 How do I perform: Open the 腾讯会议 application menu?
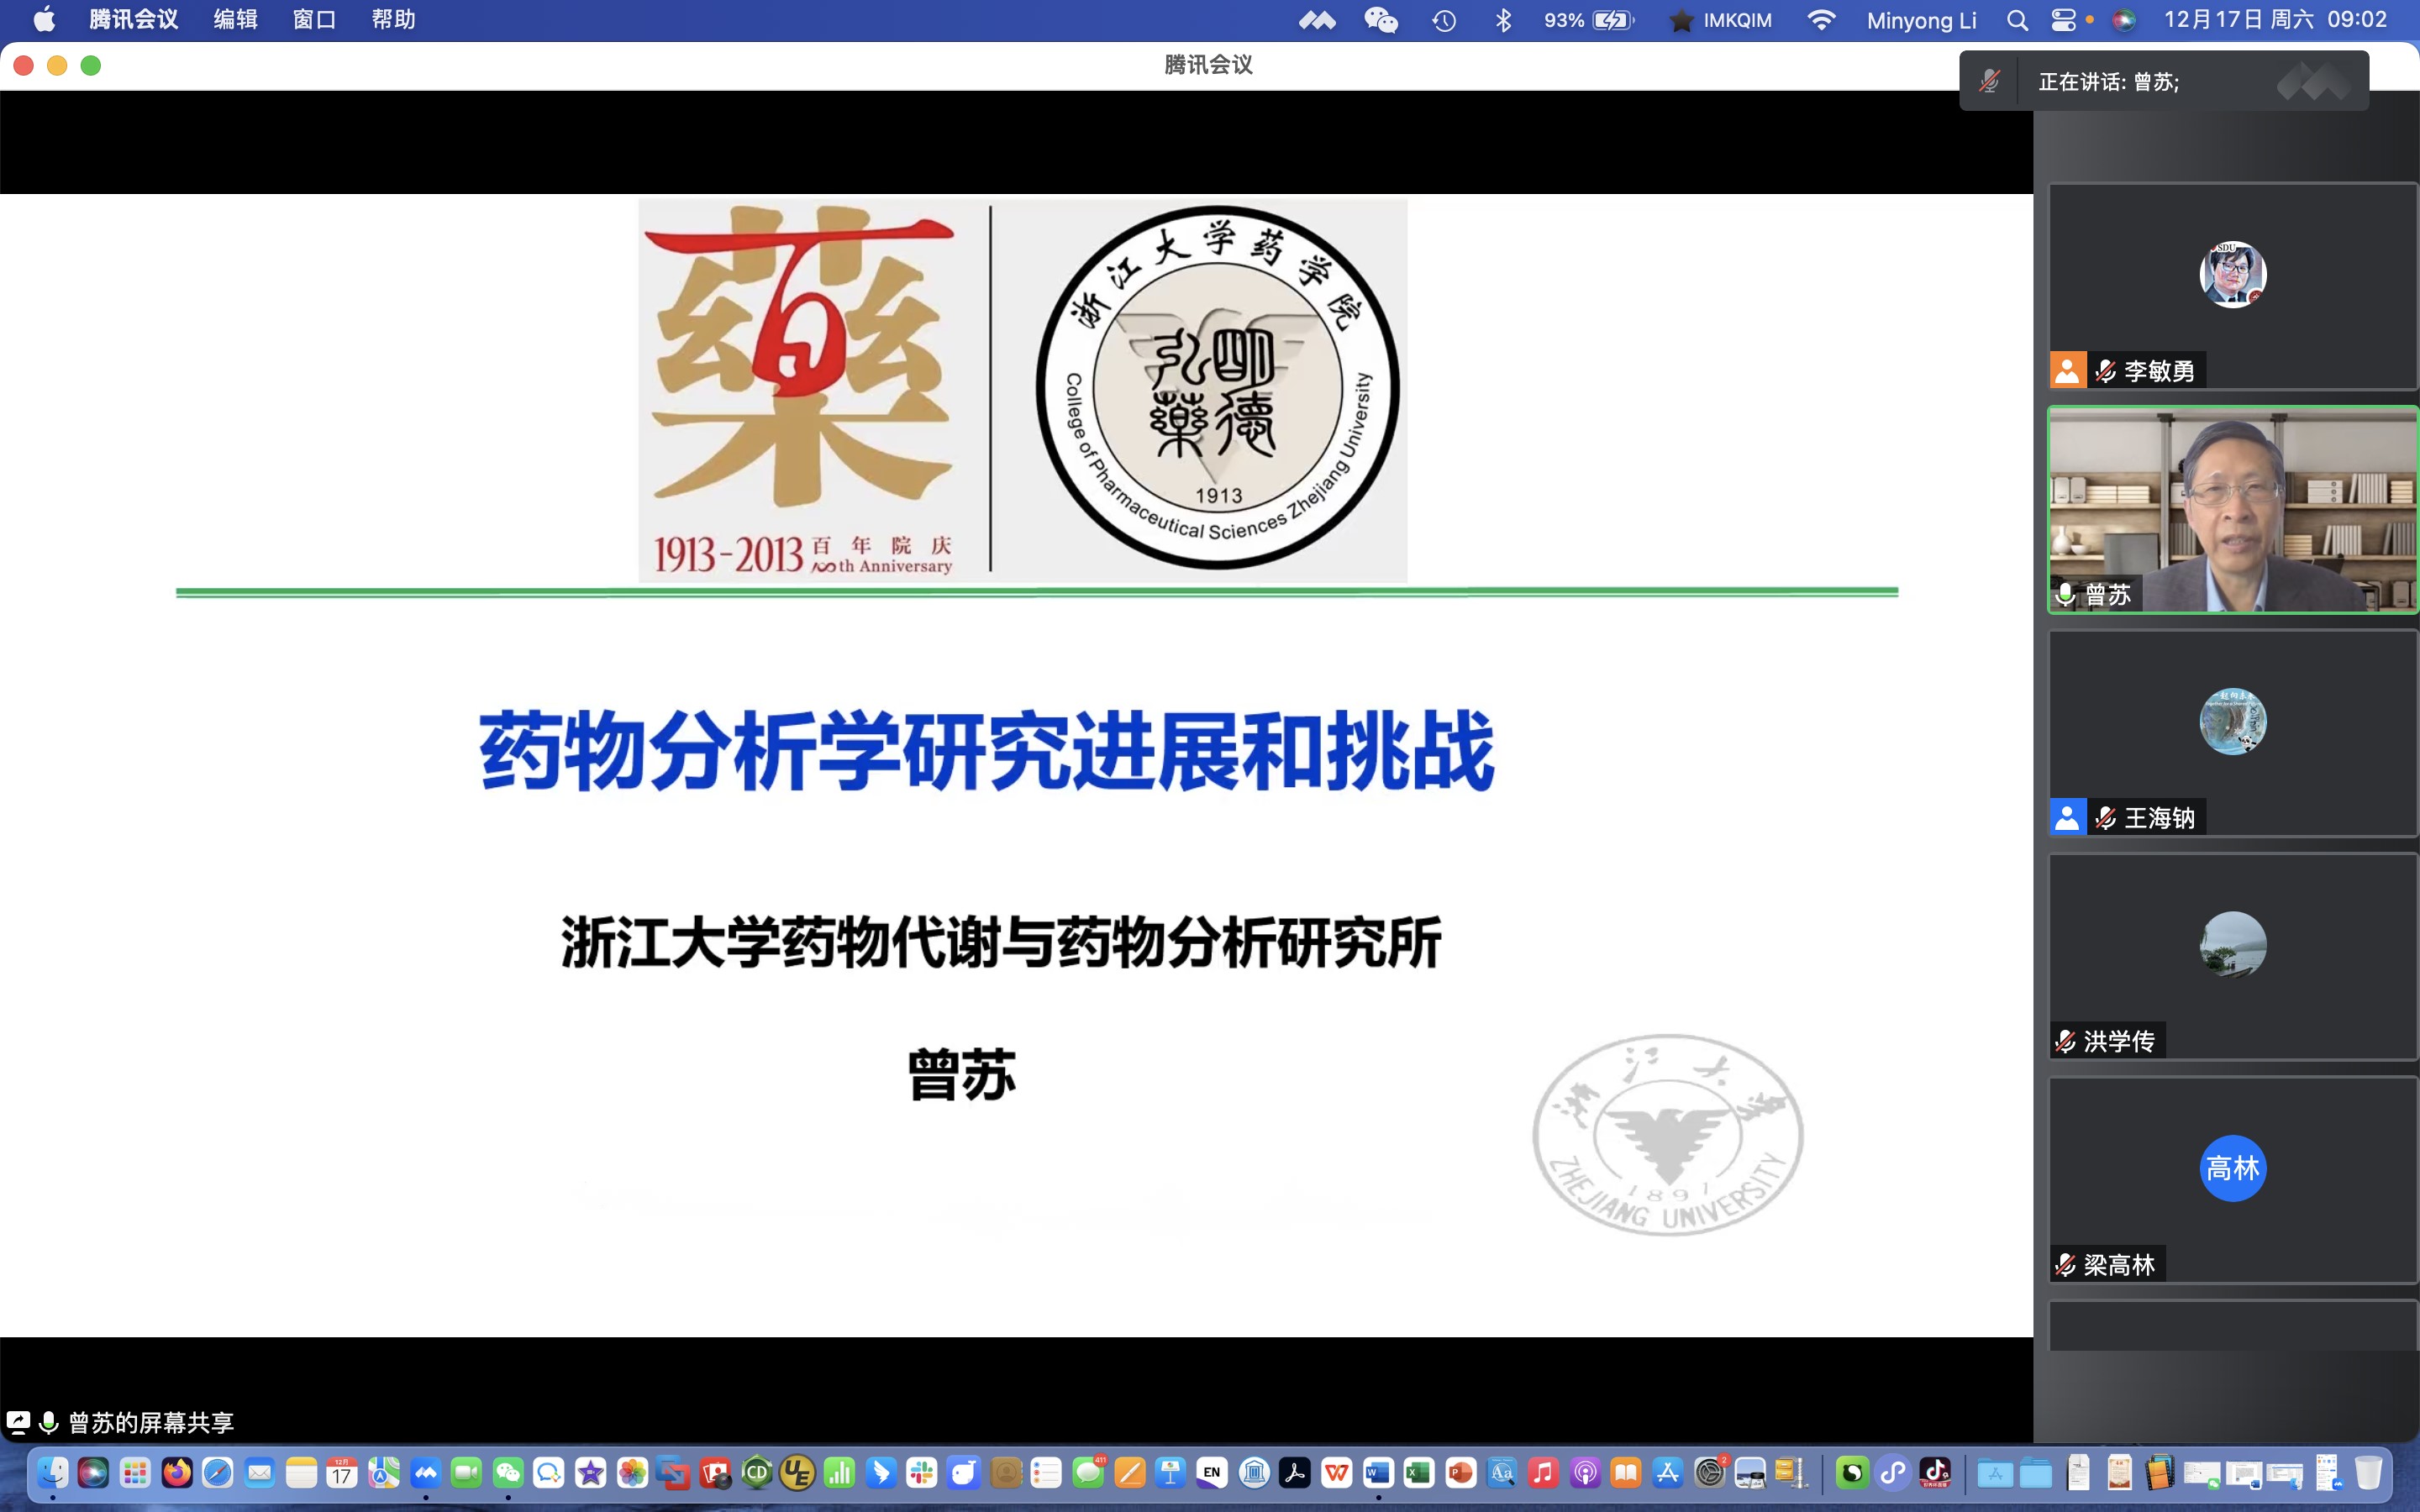coord(133,20)
